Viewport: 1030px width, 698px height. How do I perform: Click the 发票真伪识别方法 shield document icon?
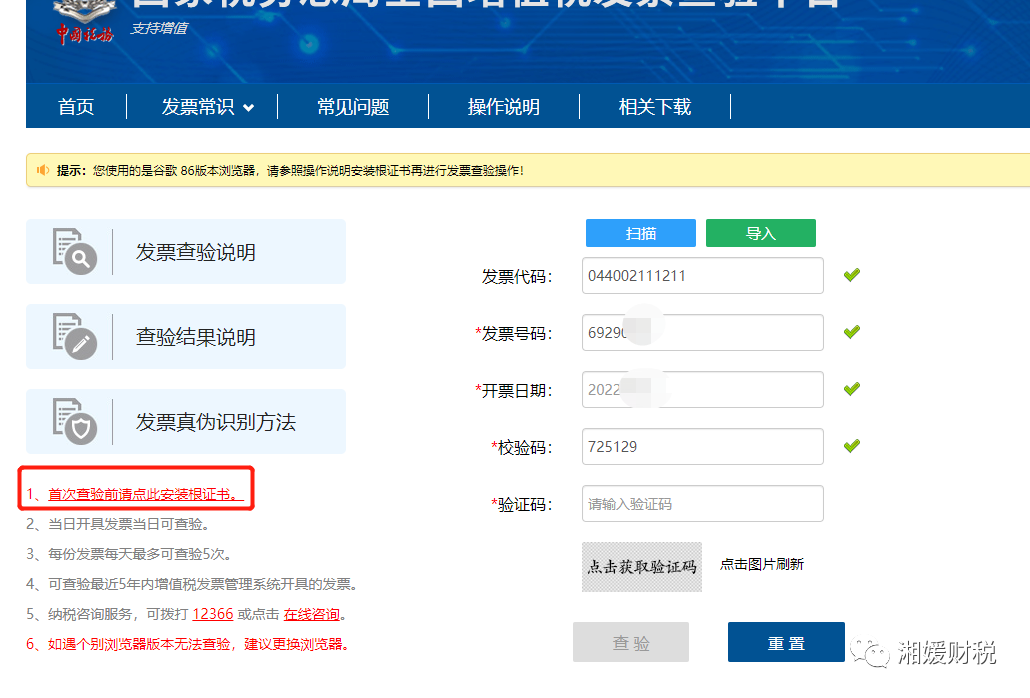[x=75, y=421]
